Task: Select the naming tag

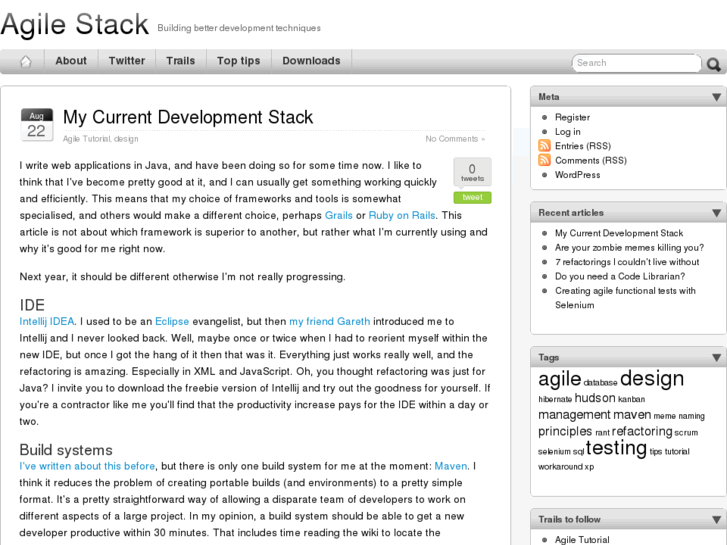Action: [x=691, y=416]
